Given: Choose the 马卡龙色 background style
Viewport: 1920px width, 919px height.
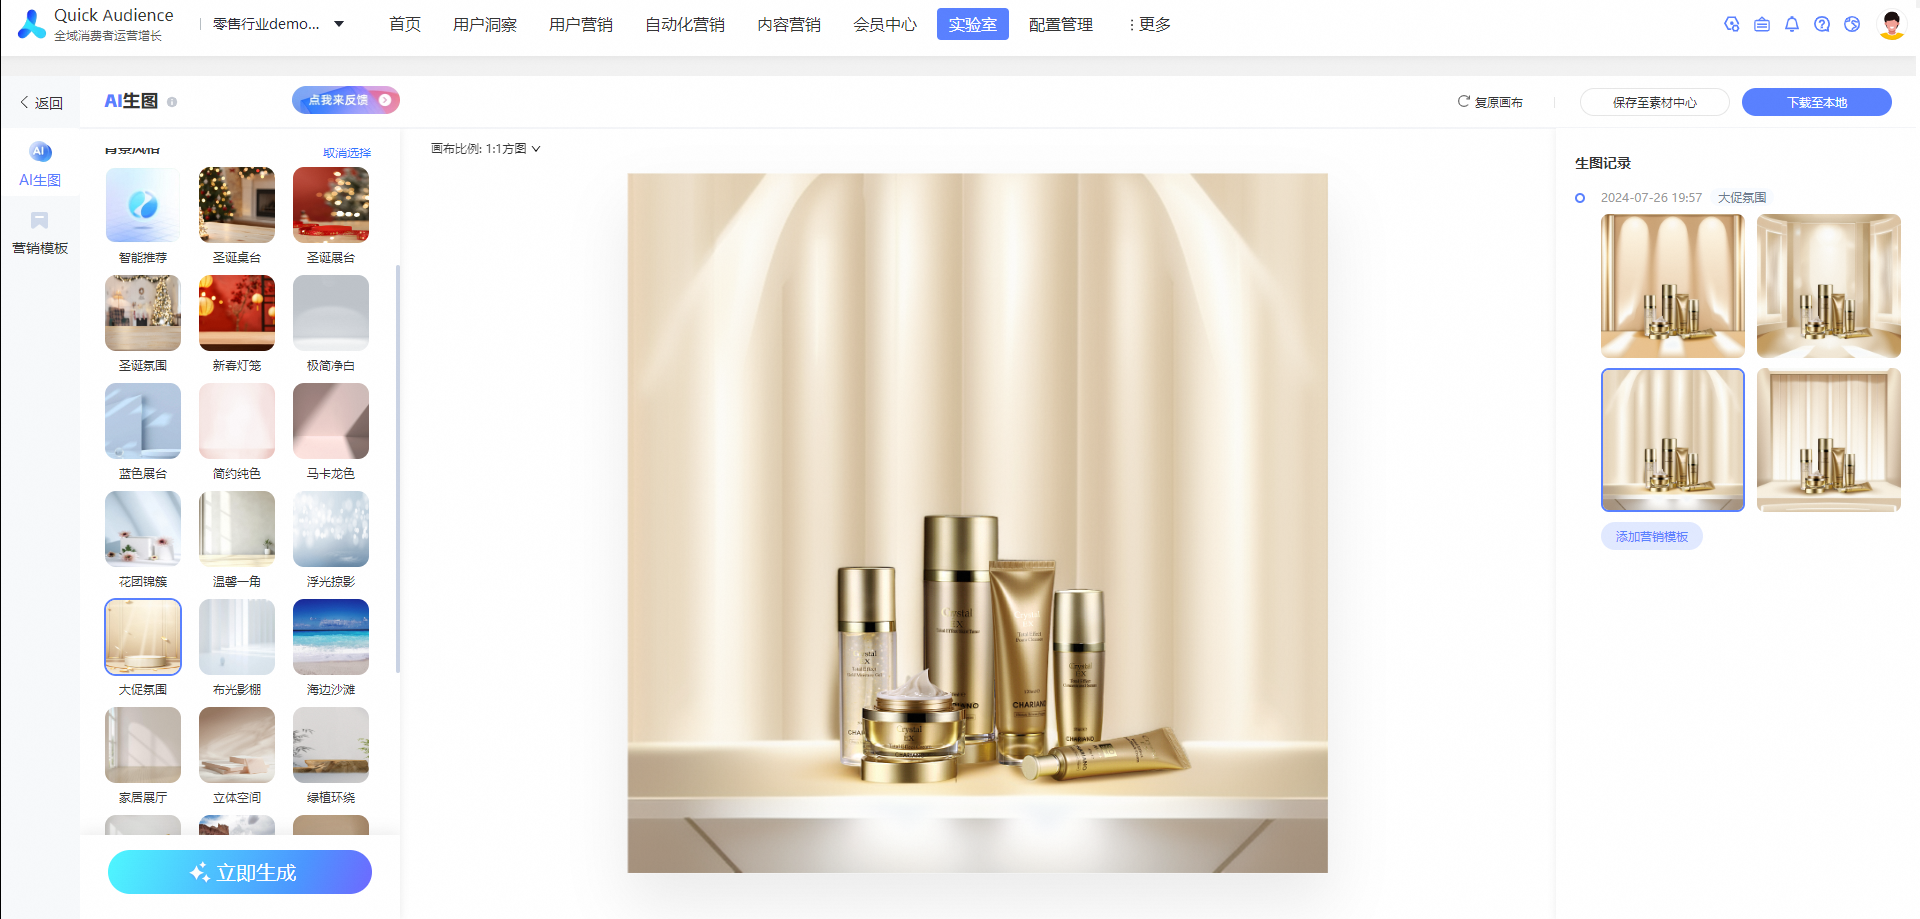Looking at the screenshot, I should click(331, 421).
